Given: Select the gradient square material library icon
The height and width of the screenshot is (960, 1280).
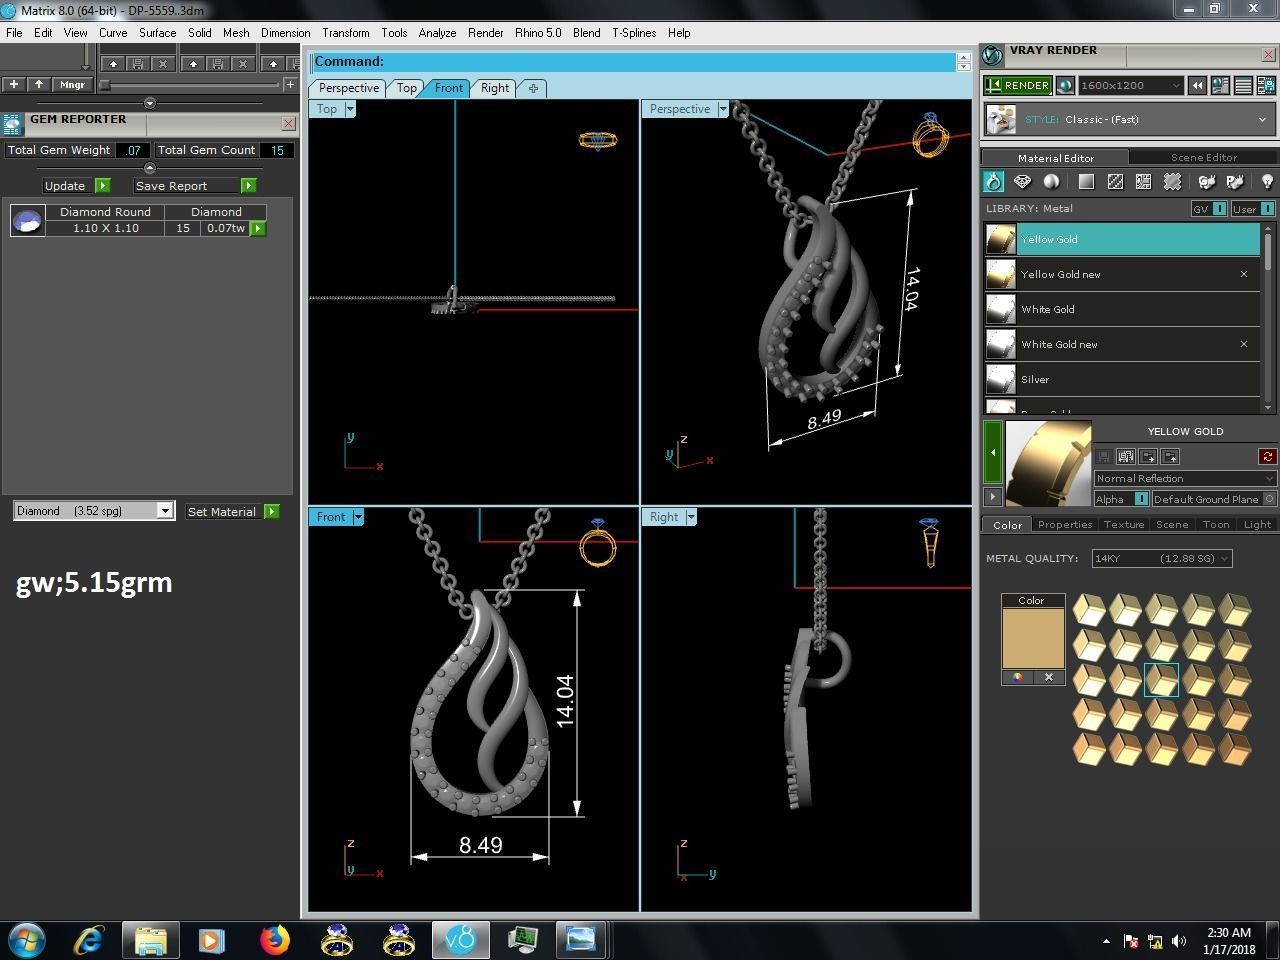Looking at the screenshot, I should [1086, 181].
